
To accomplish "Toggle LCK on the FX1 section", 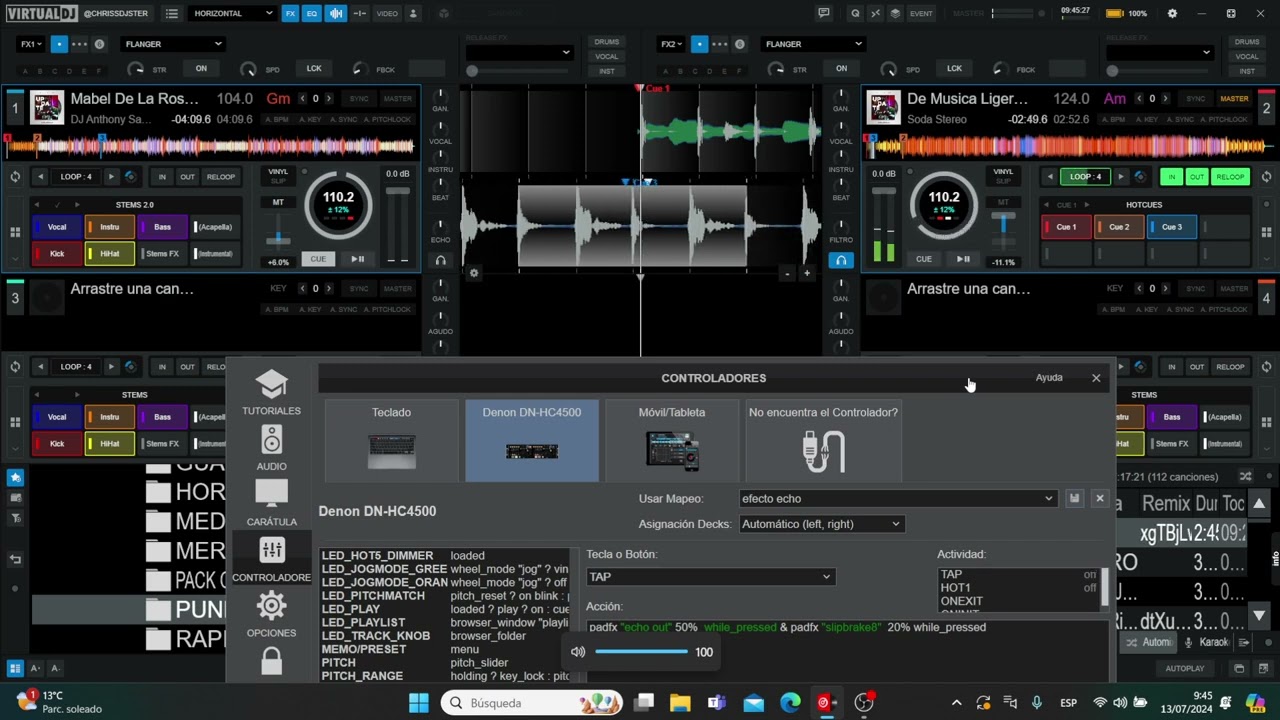I will 314,69.
